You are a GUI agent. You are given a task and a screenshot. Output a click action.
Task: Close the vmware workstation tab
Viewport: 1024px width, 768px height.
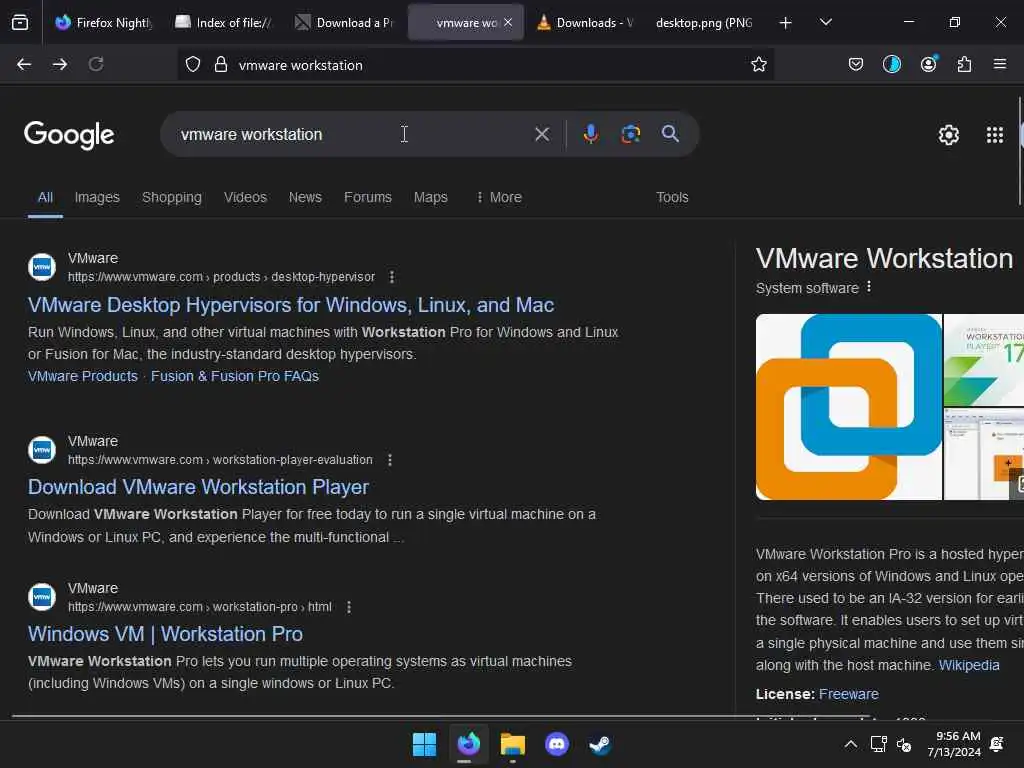(x=508, y=23)
